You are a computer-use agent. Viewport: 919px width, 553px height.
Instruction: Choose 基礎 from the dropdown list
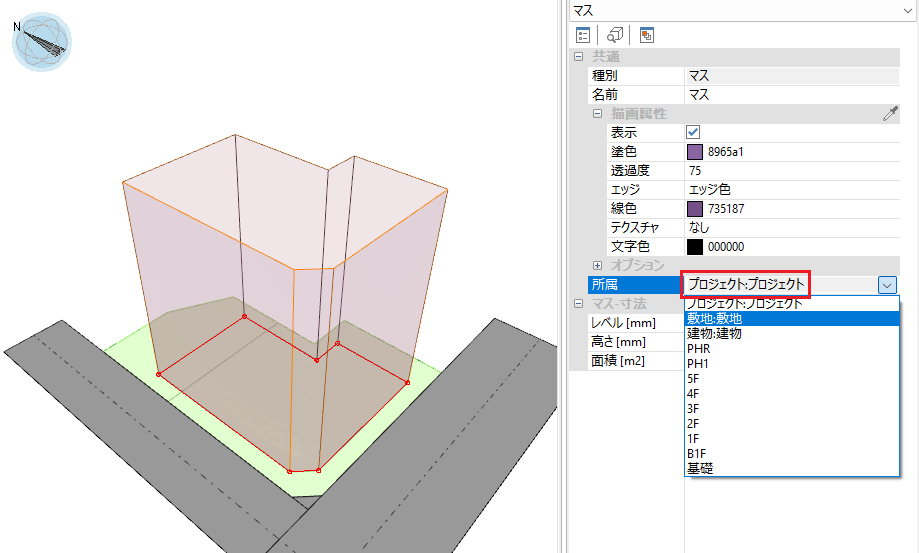coord(700,469)
